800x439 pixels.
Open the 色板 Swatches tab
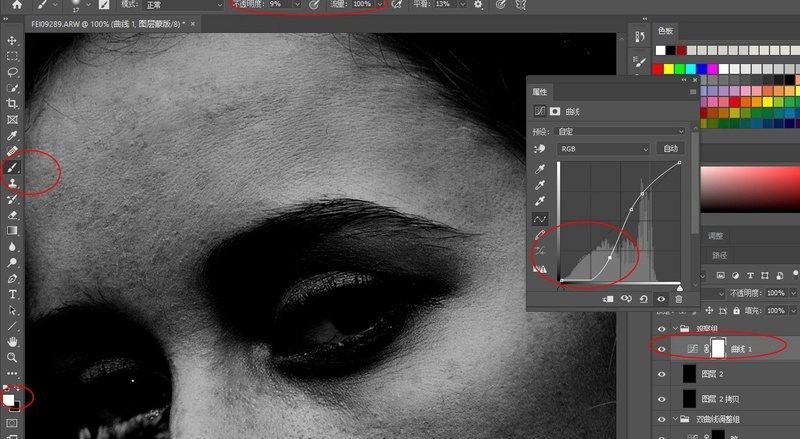(665, 31)
